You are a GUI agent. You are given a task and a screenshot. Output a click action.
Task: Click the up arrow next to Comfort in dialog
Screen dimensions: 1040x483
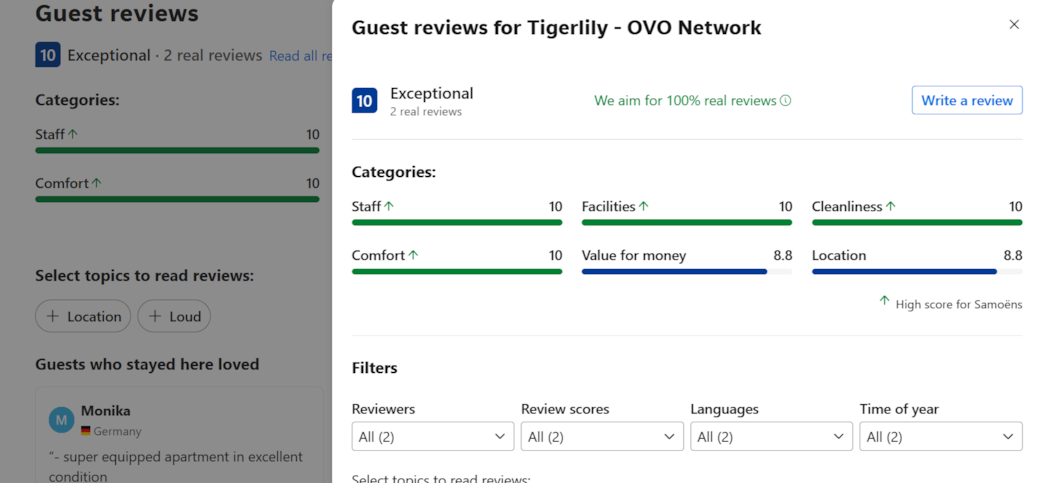point(413,255)
